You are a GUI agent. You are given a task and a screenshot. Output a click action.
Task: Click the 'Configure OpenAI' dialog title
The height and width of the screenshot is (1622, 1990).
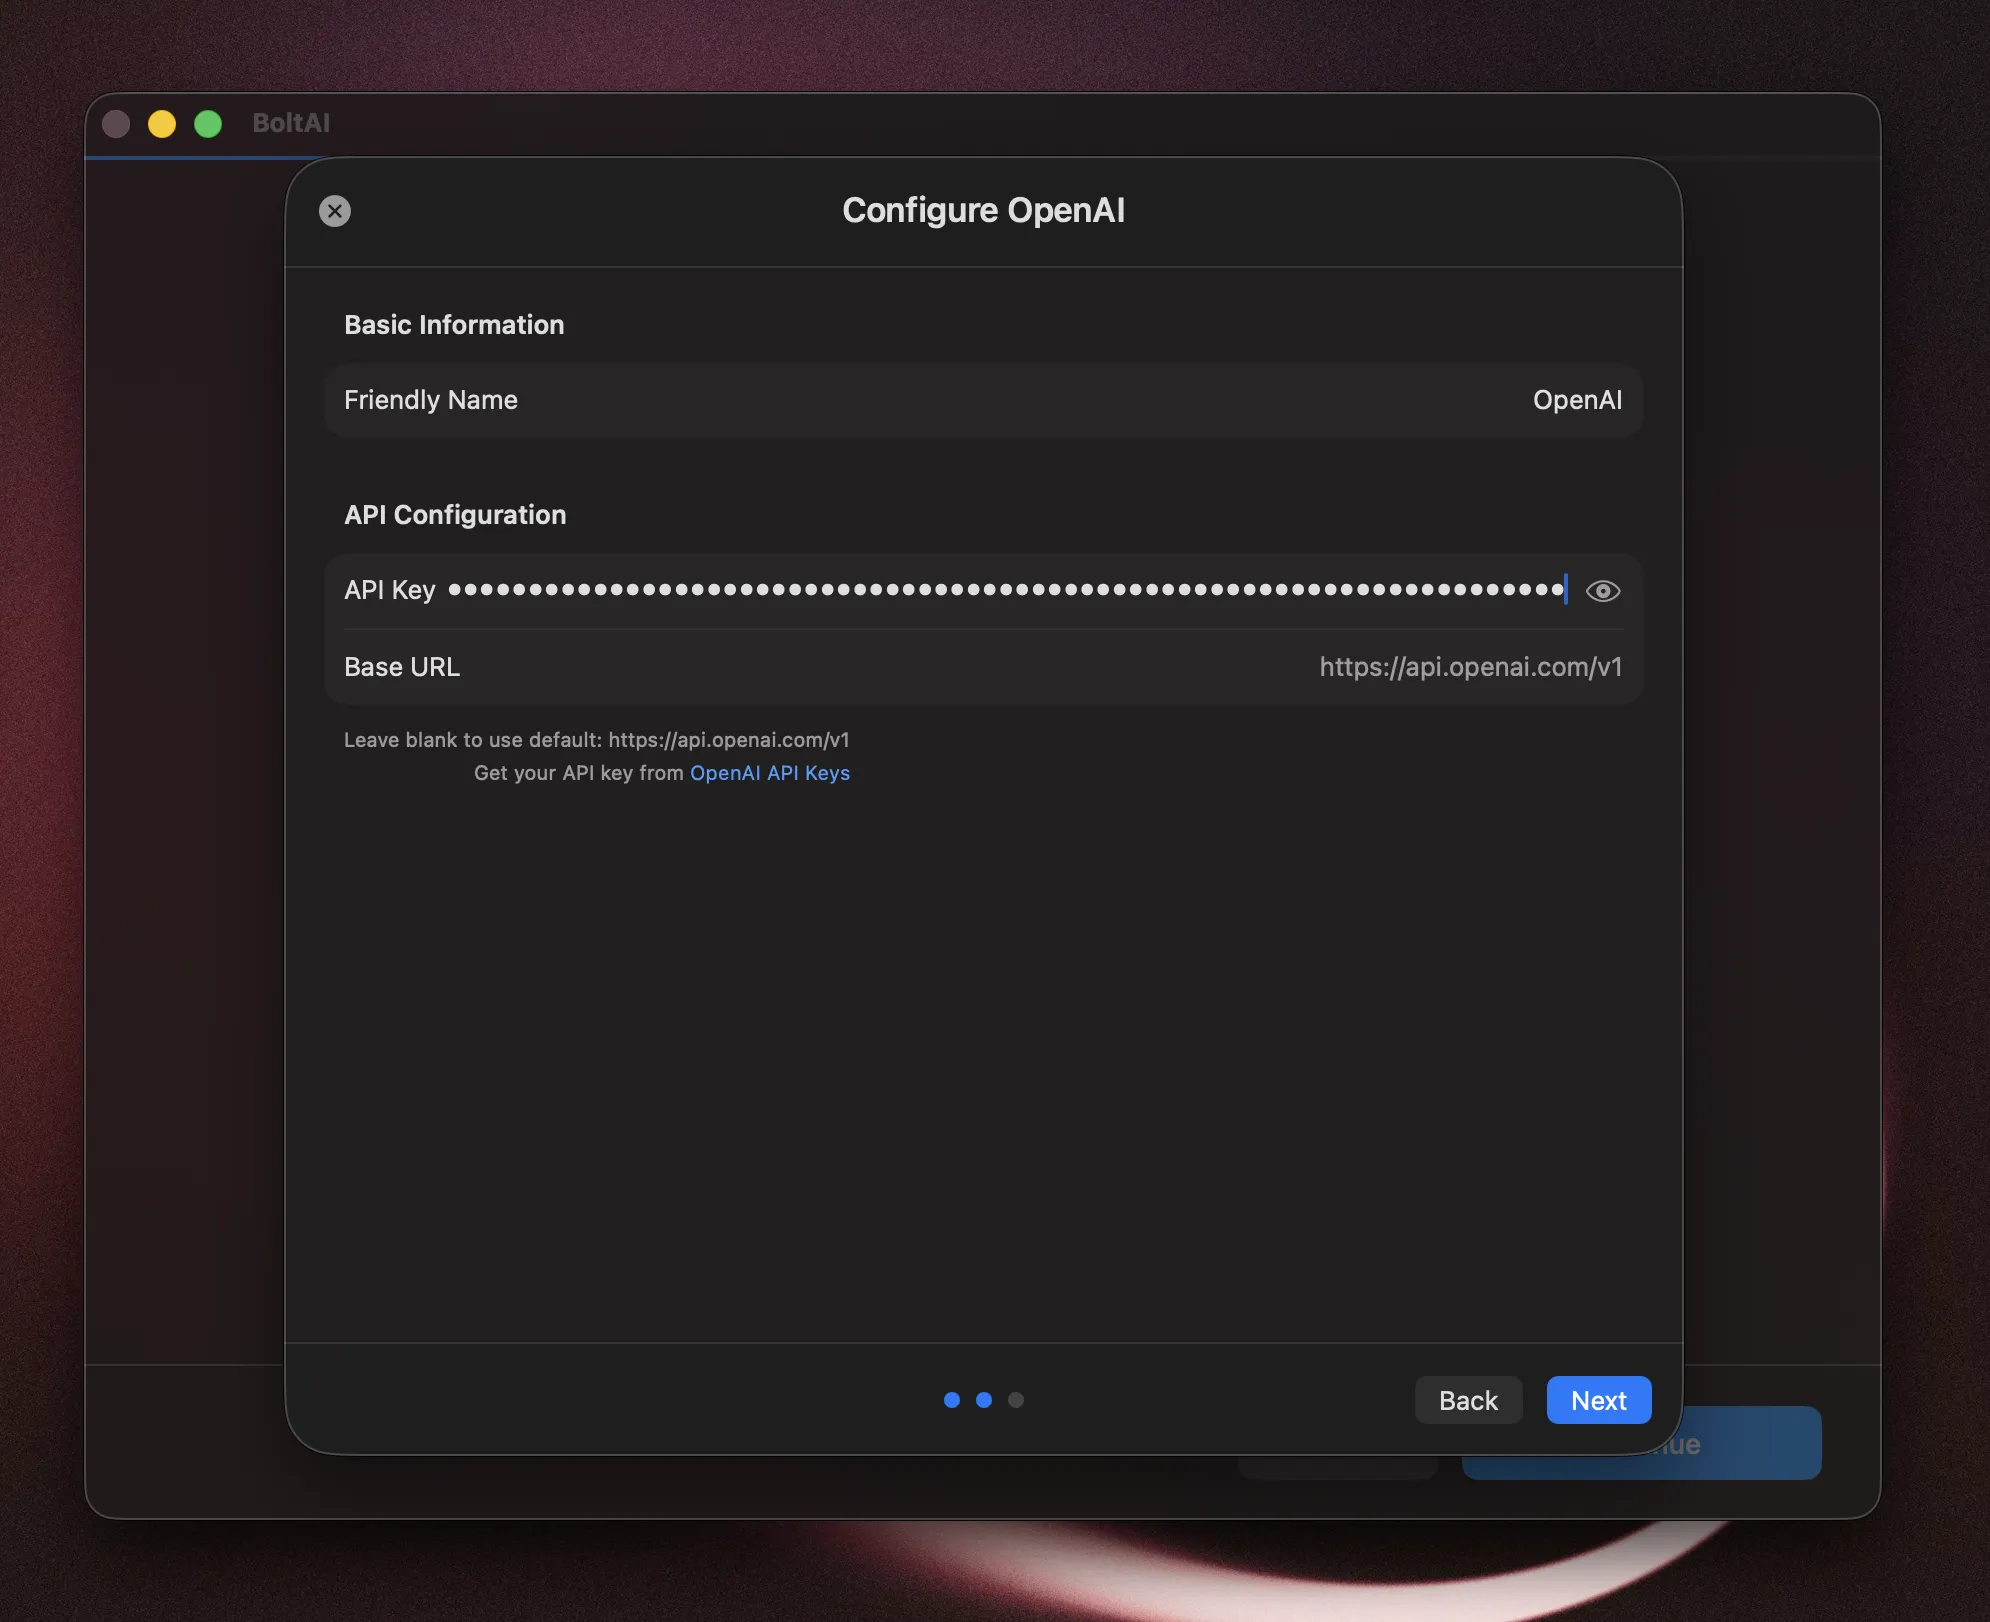pos(983,211)
